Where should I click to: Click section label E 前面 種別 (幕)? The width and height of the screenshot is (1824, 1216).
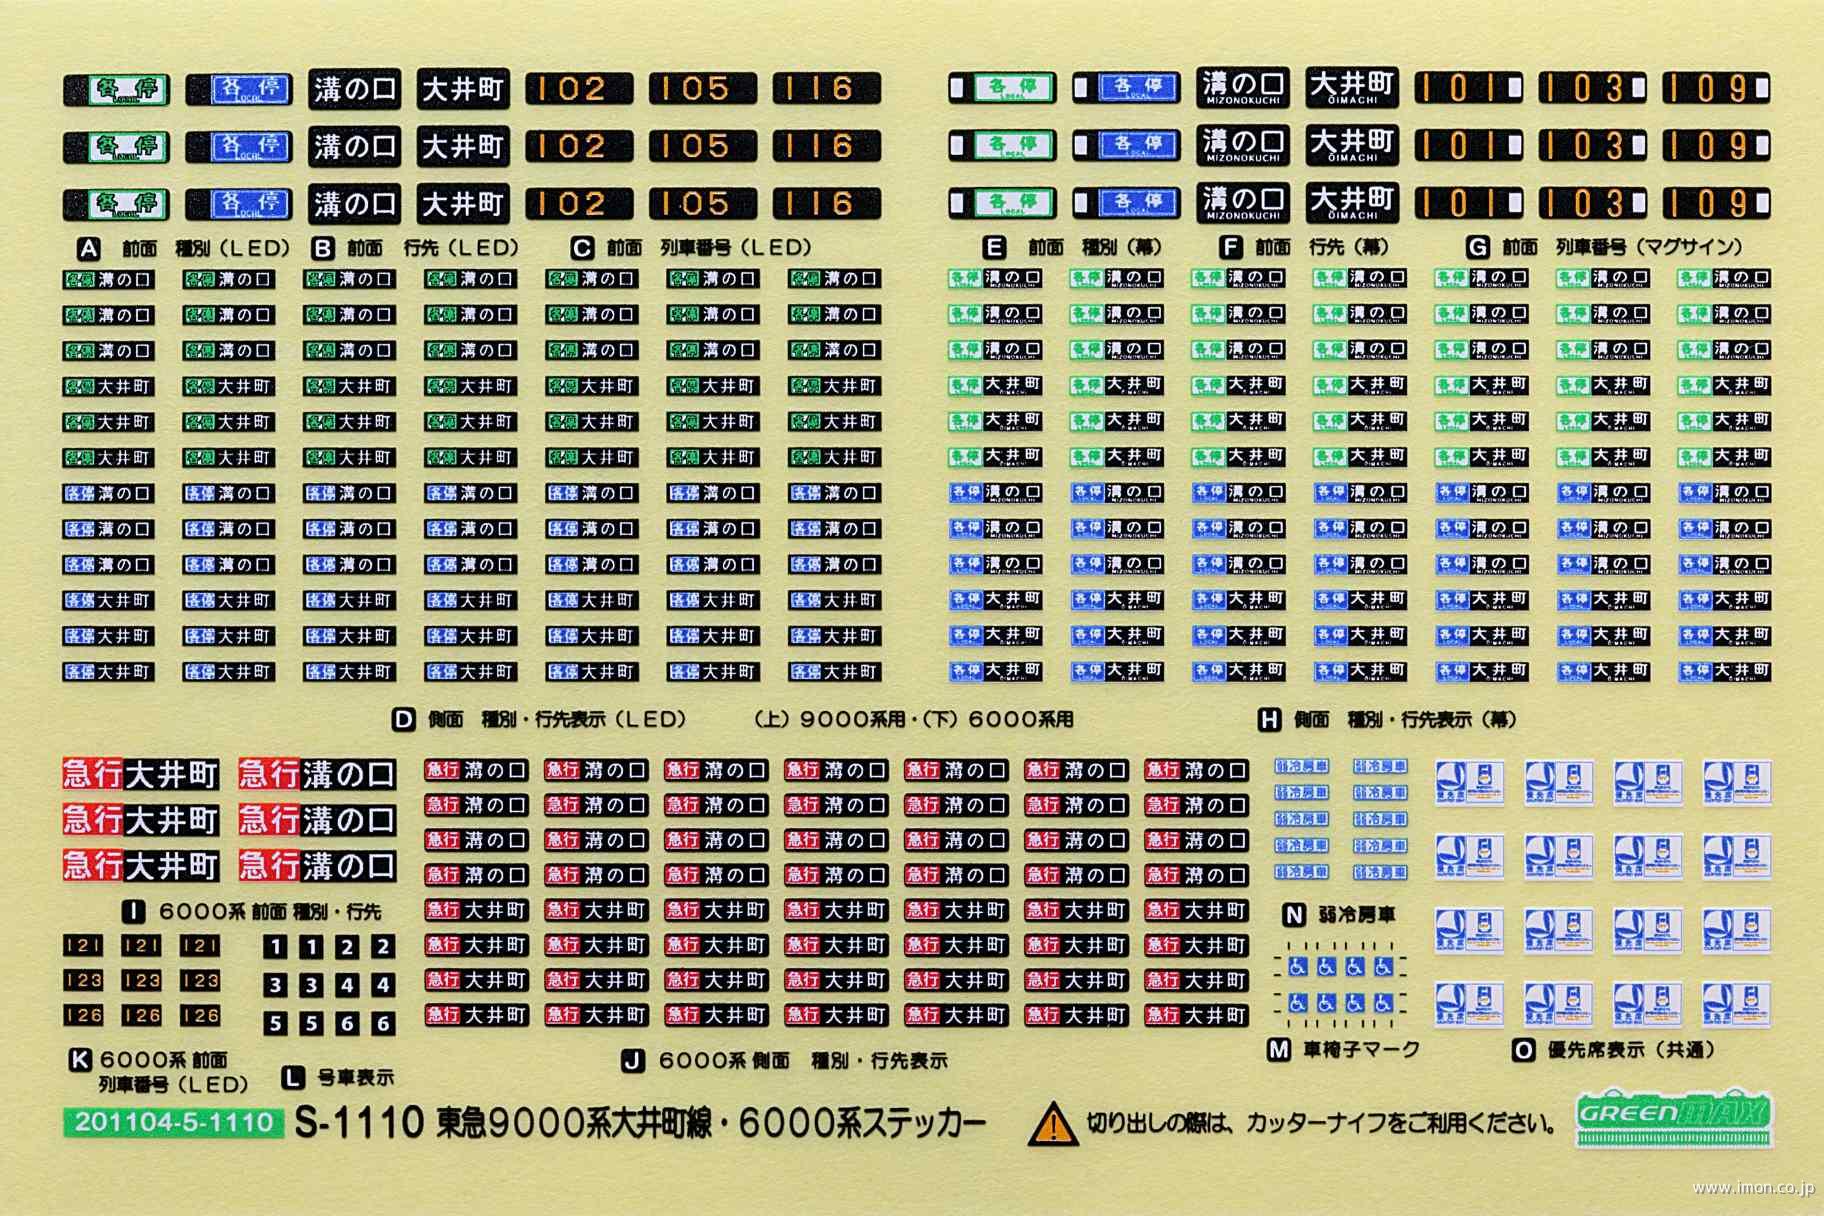1071,247
